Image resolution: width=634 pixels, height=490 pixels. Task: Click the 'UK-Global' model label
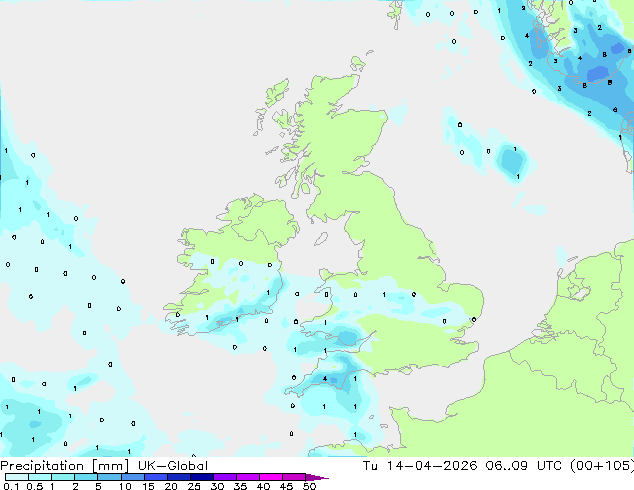[x=173, y=466]
